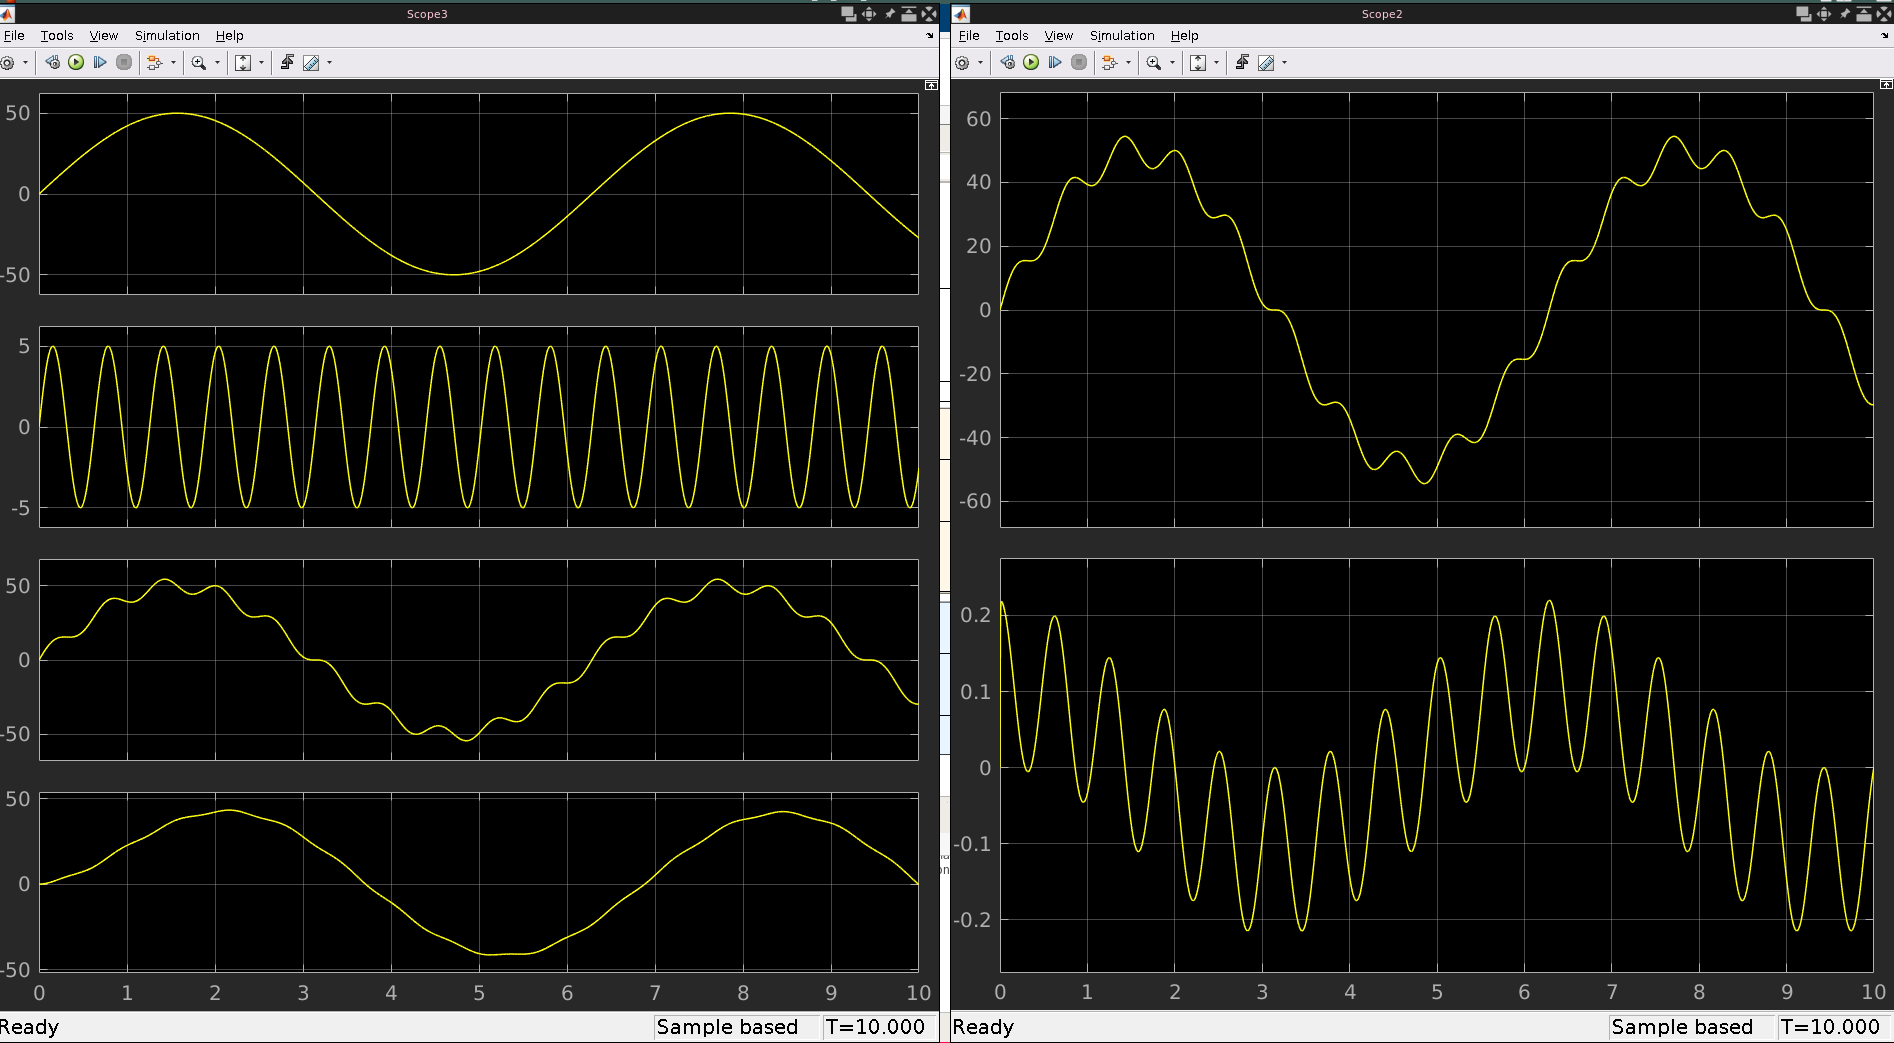1894x1043 pixels.
Task: Run the simulation in Scope2
Action: click(1030, 62)
